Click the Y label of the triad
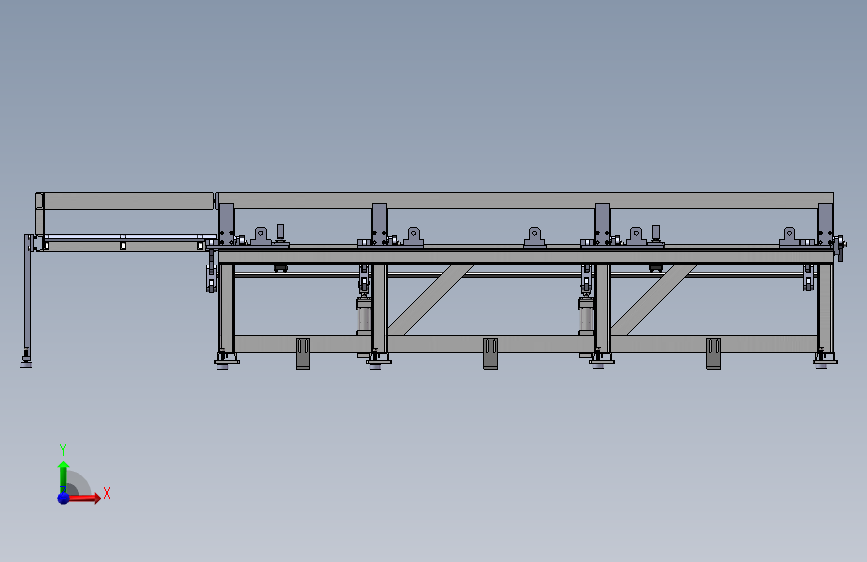This screenshot has width=867, height=562. [x=63, y=449]
